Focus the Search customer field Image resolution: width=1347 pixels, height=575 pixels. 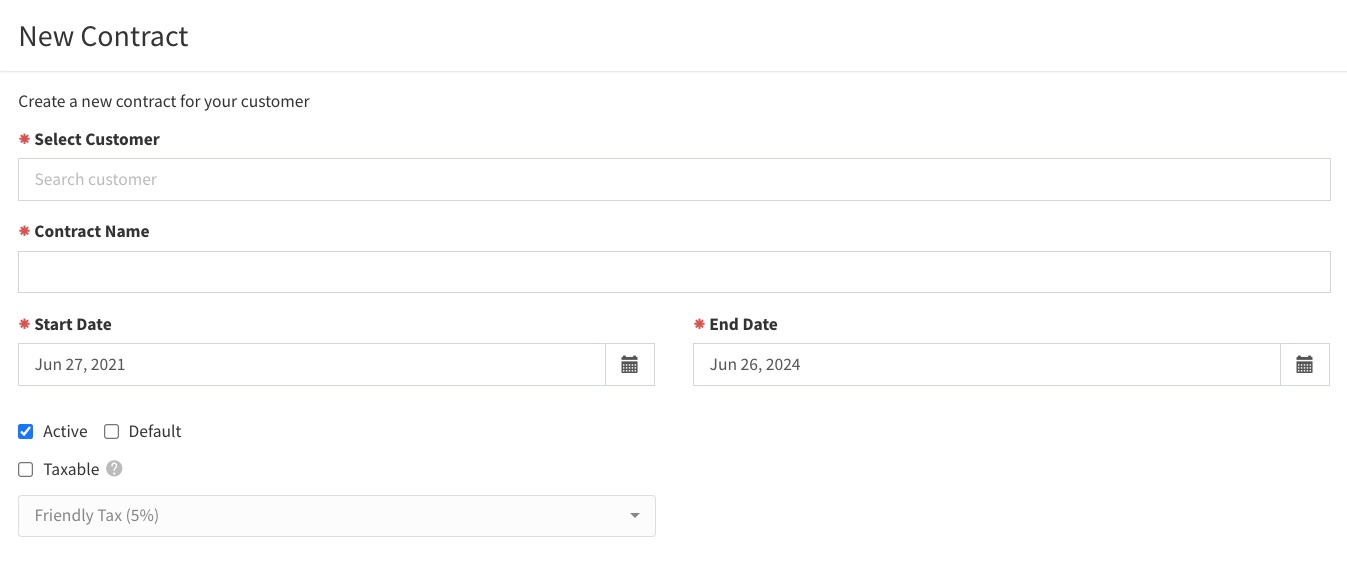click(674, 180)
